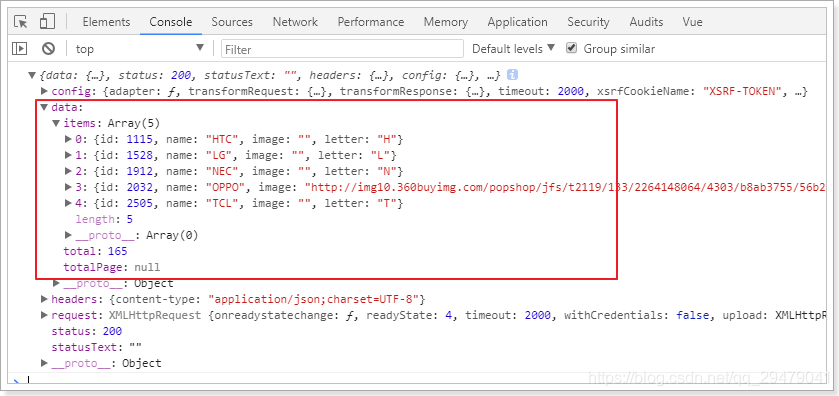Expand the request XMLHttpRequest property
The height and width of the screenshot is (396, 839).
(x=44, y=315)
